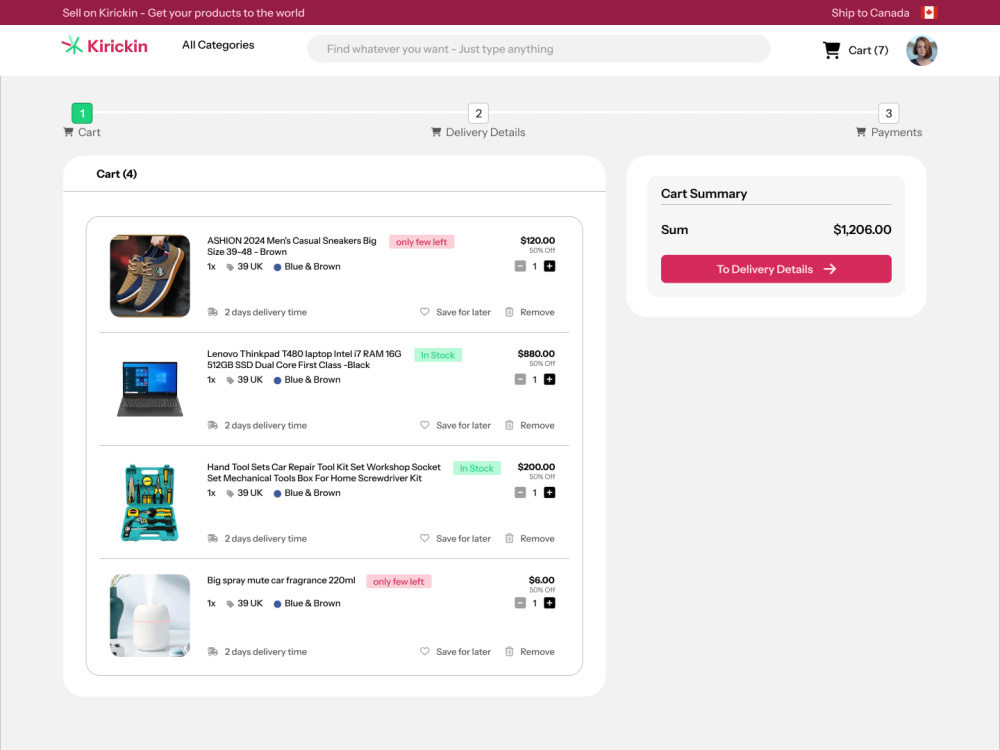This screenshot has height=750, width=1000.
Task: Decrease quantity of car fragrance spray
Action: tap(520, 603)
